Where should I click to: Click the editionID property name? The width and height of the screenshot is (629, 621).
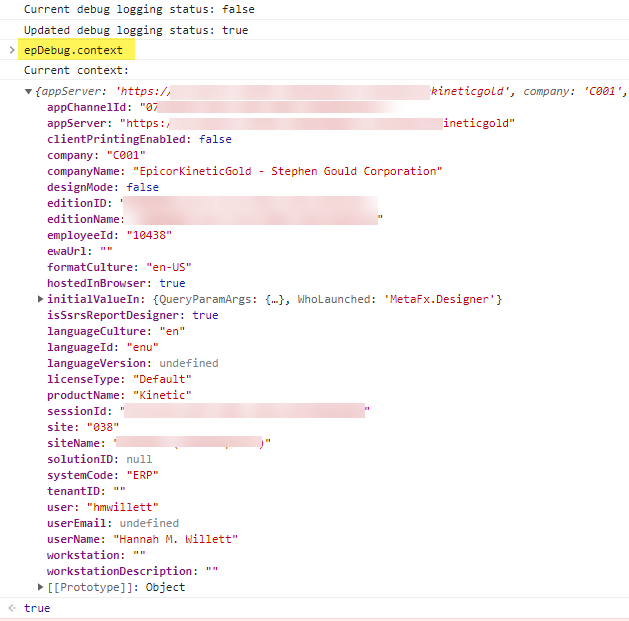point(79,203)
